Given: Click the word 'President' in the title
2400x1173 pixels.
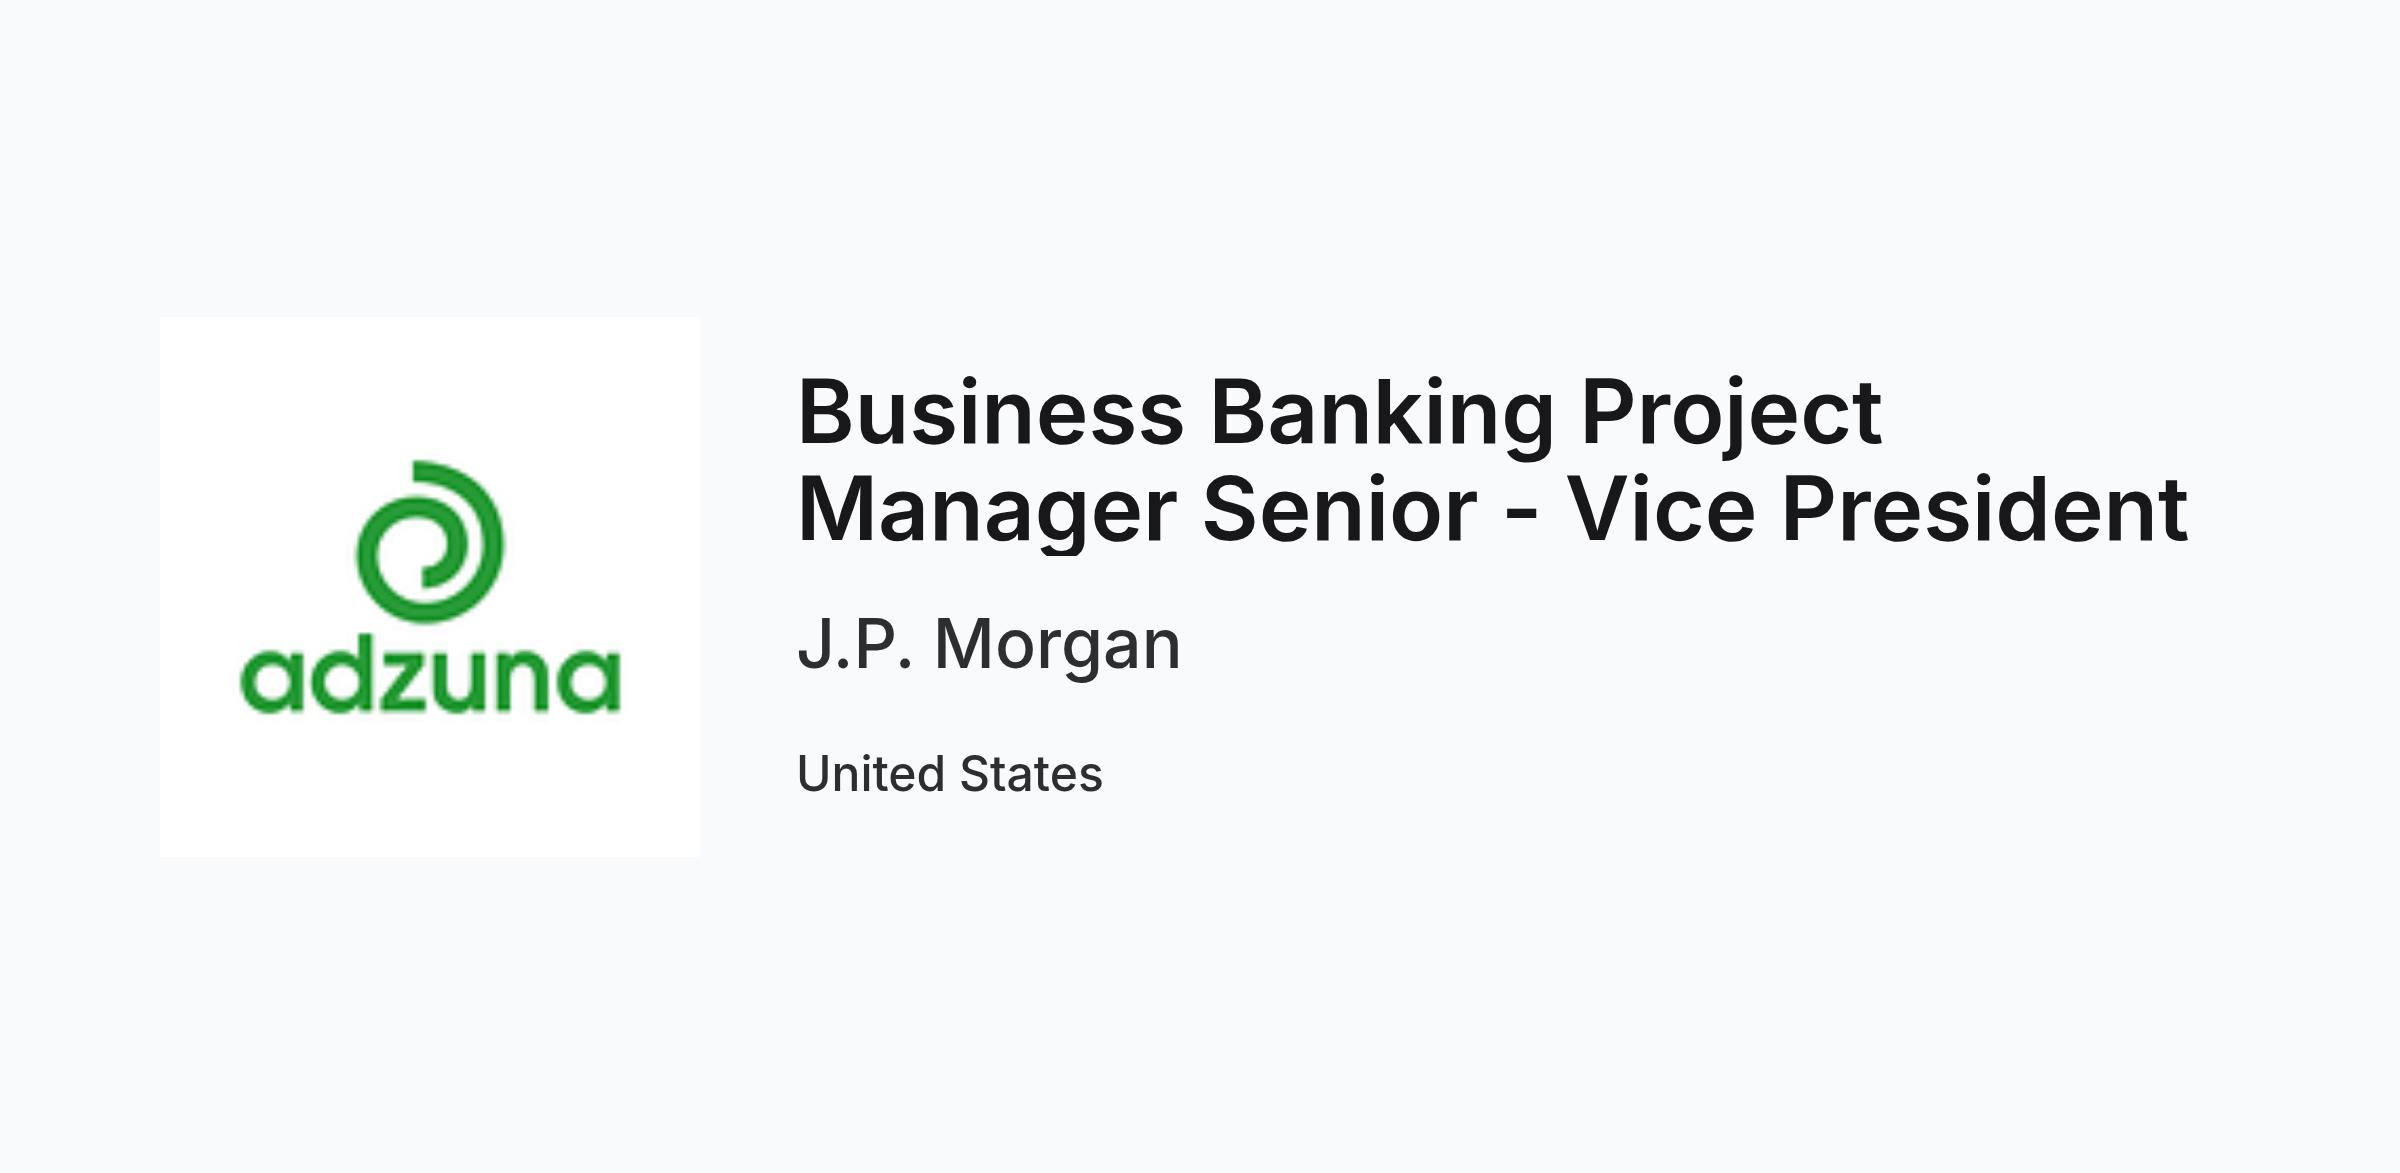Looking at the screenshot, I should pos(1985,510).
